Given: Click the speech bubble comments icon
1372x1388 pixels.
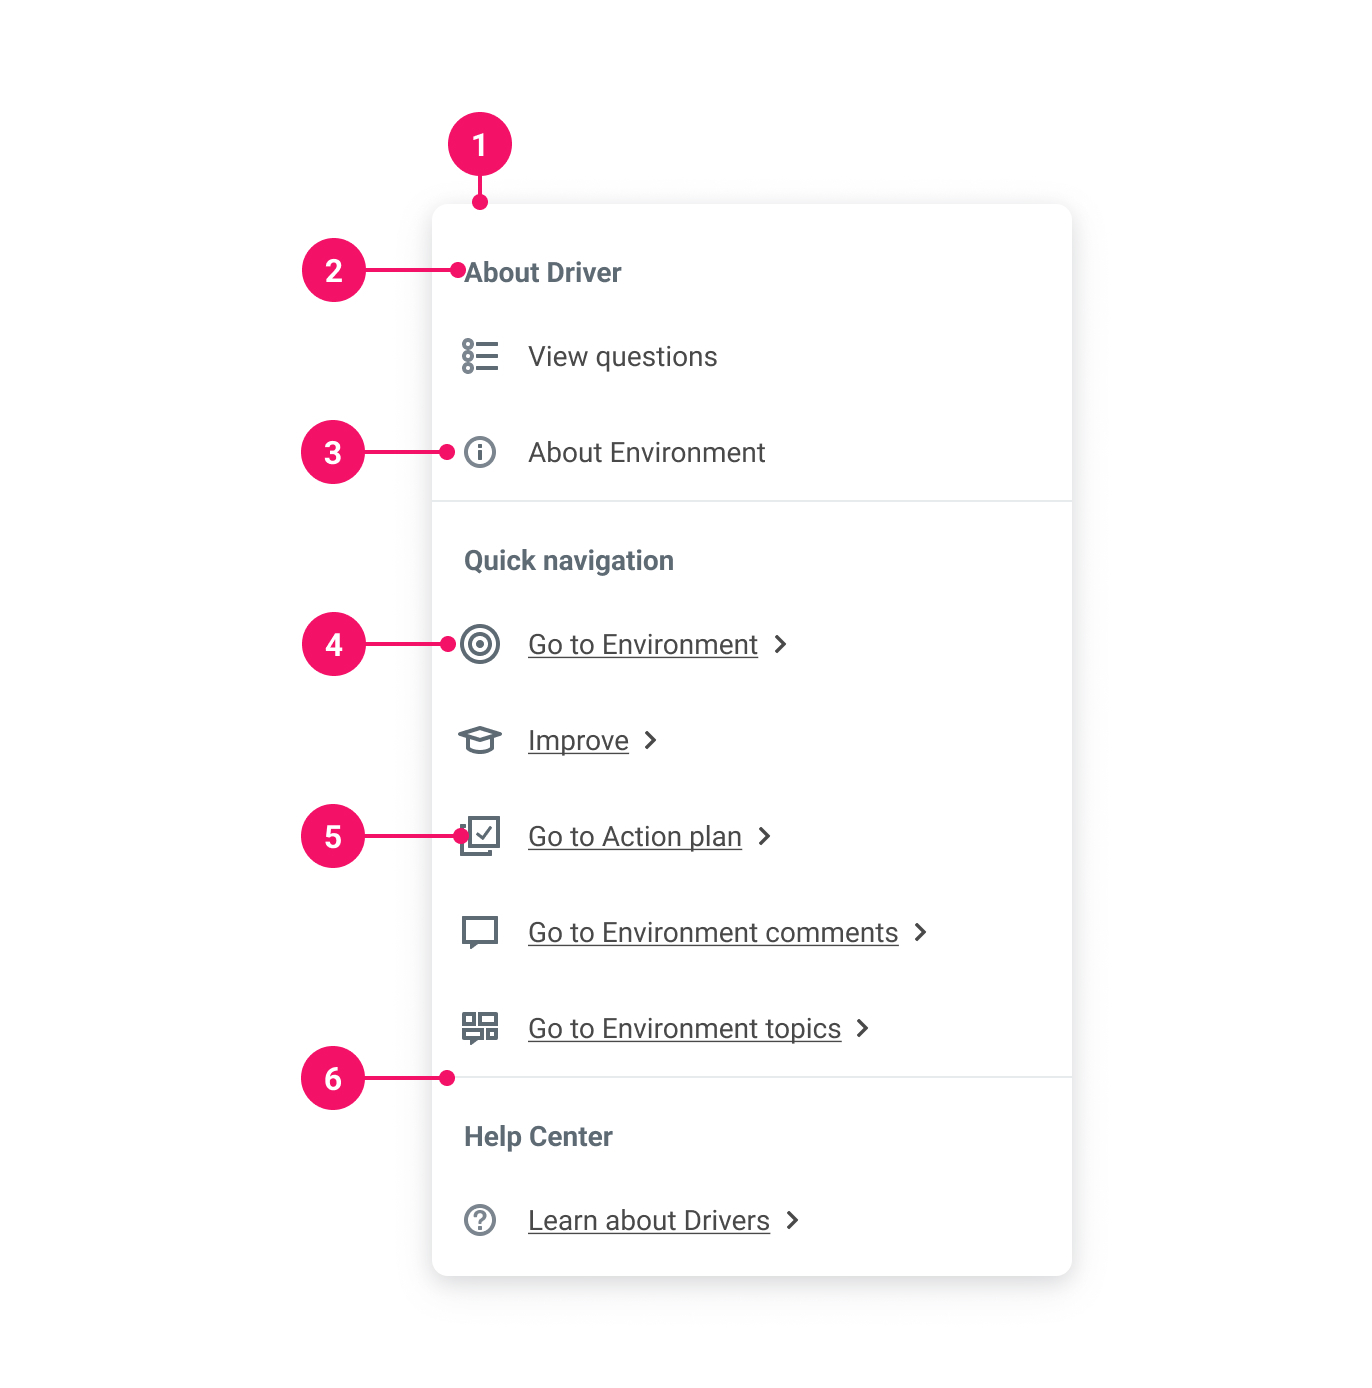Looking at the screenshot, I should [480, 932].
